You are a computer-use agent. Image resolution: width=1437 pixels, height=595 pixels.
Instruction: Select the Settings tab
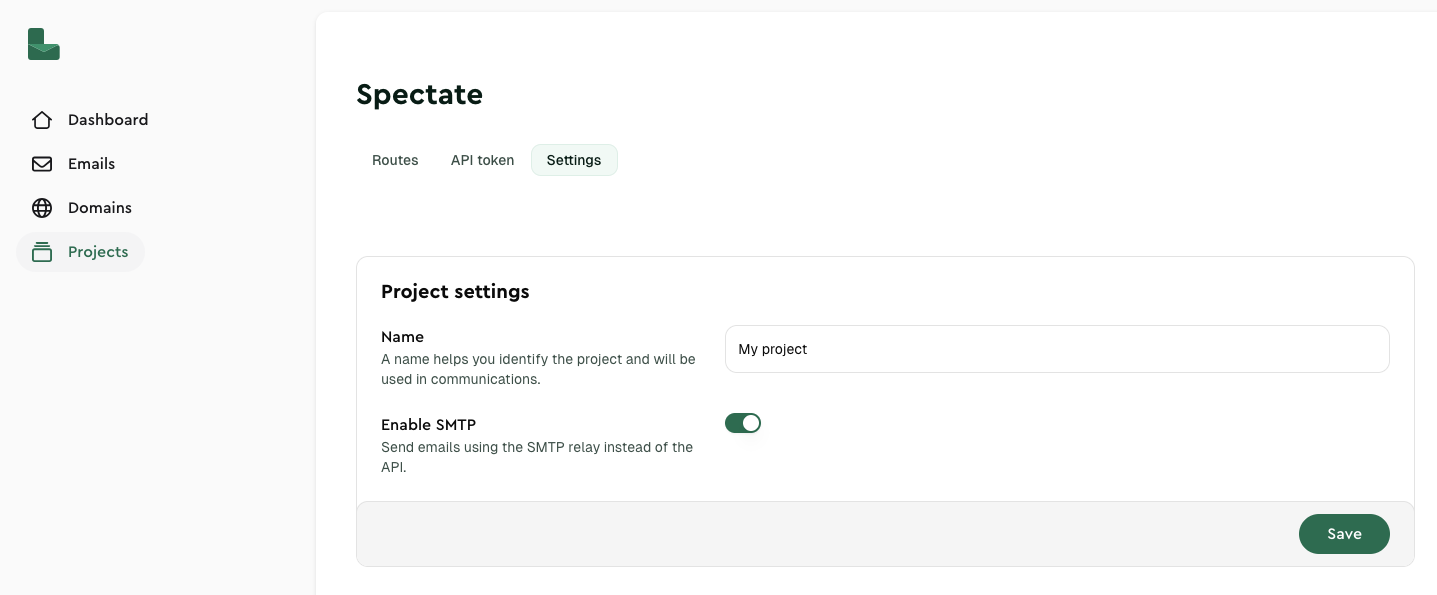click(x=574, y=160)
